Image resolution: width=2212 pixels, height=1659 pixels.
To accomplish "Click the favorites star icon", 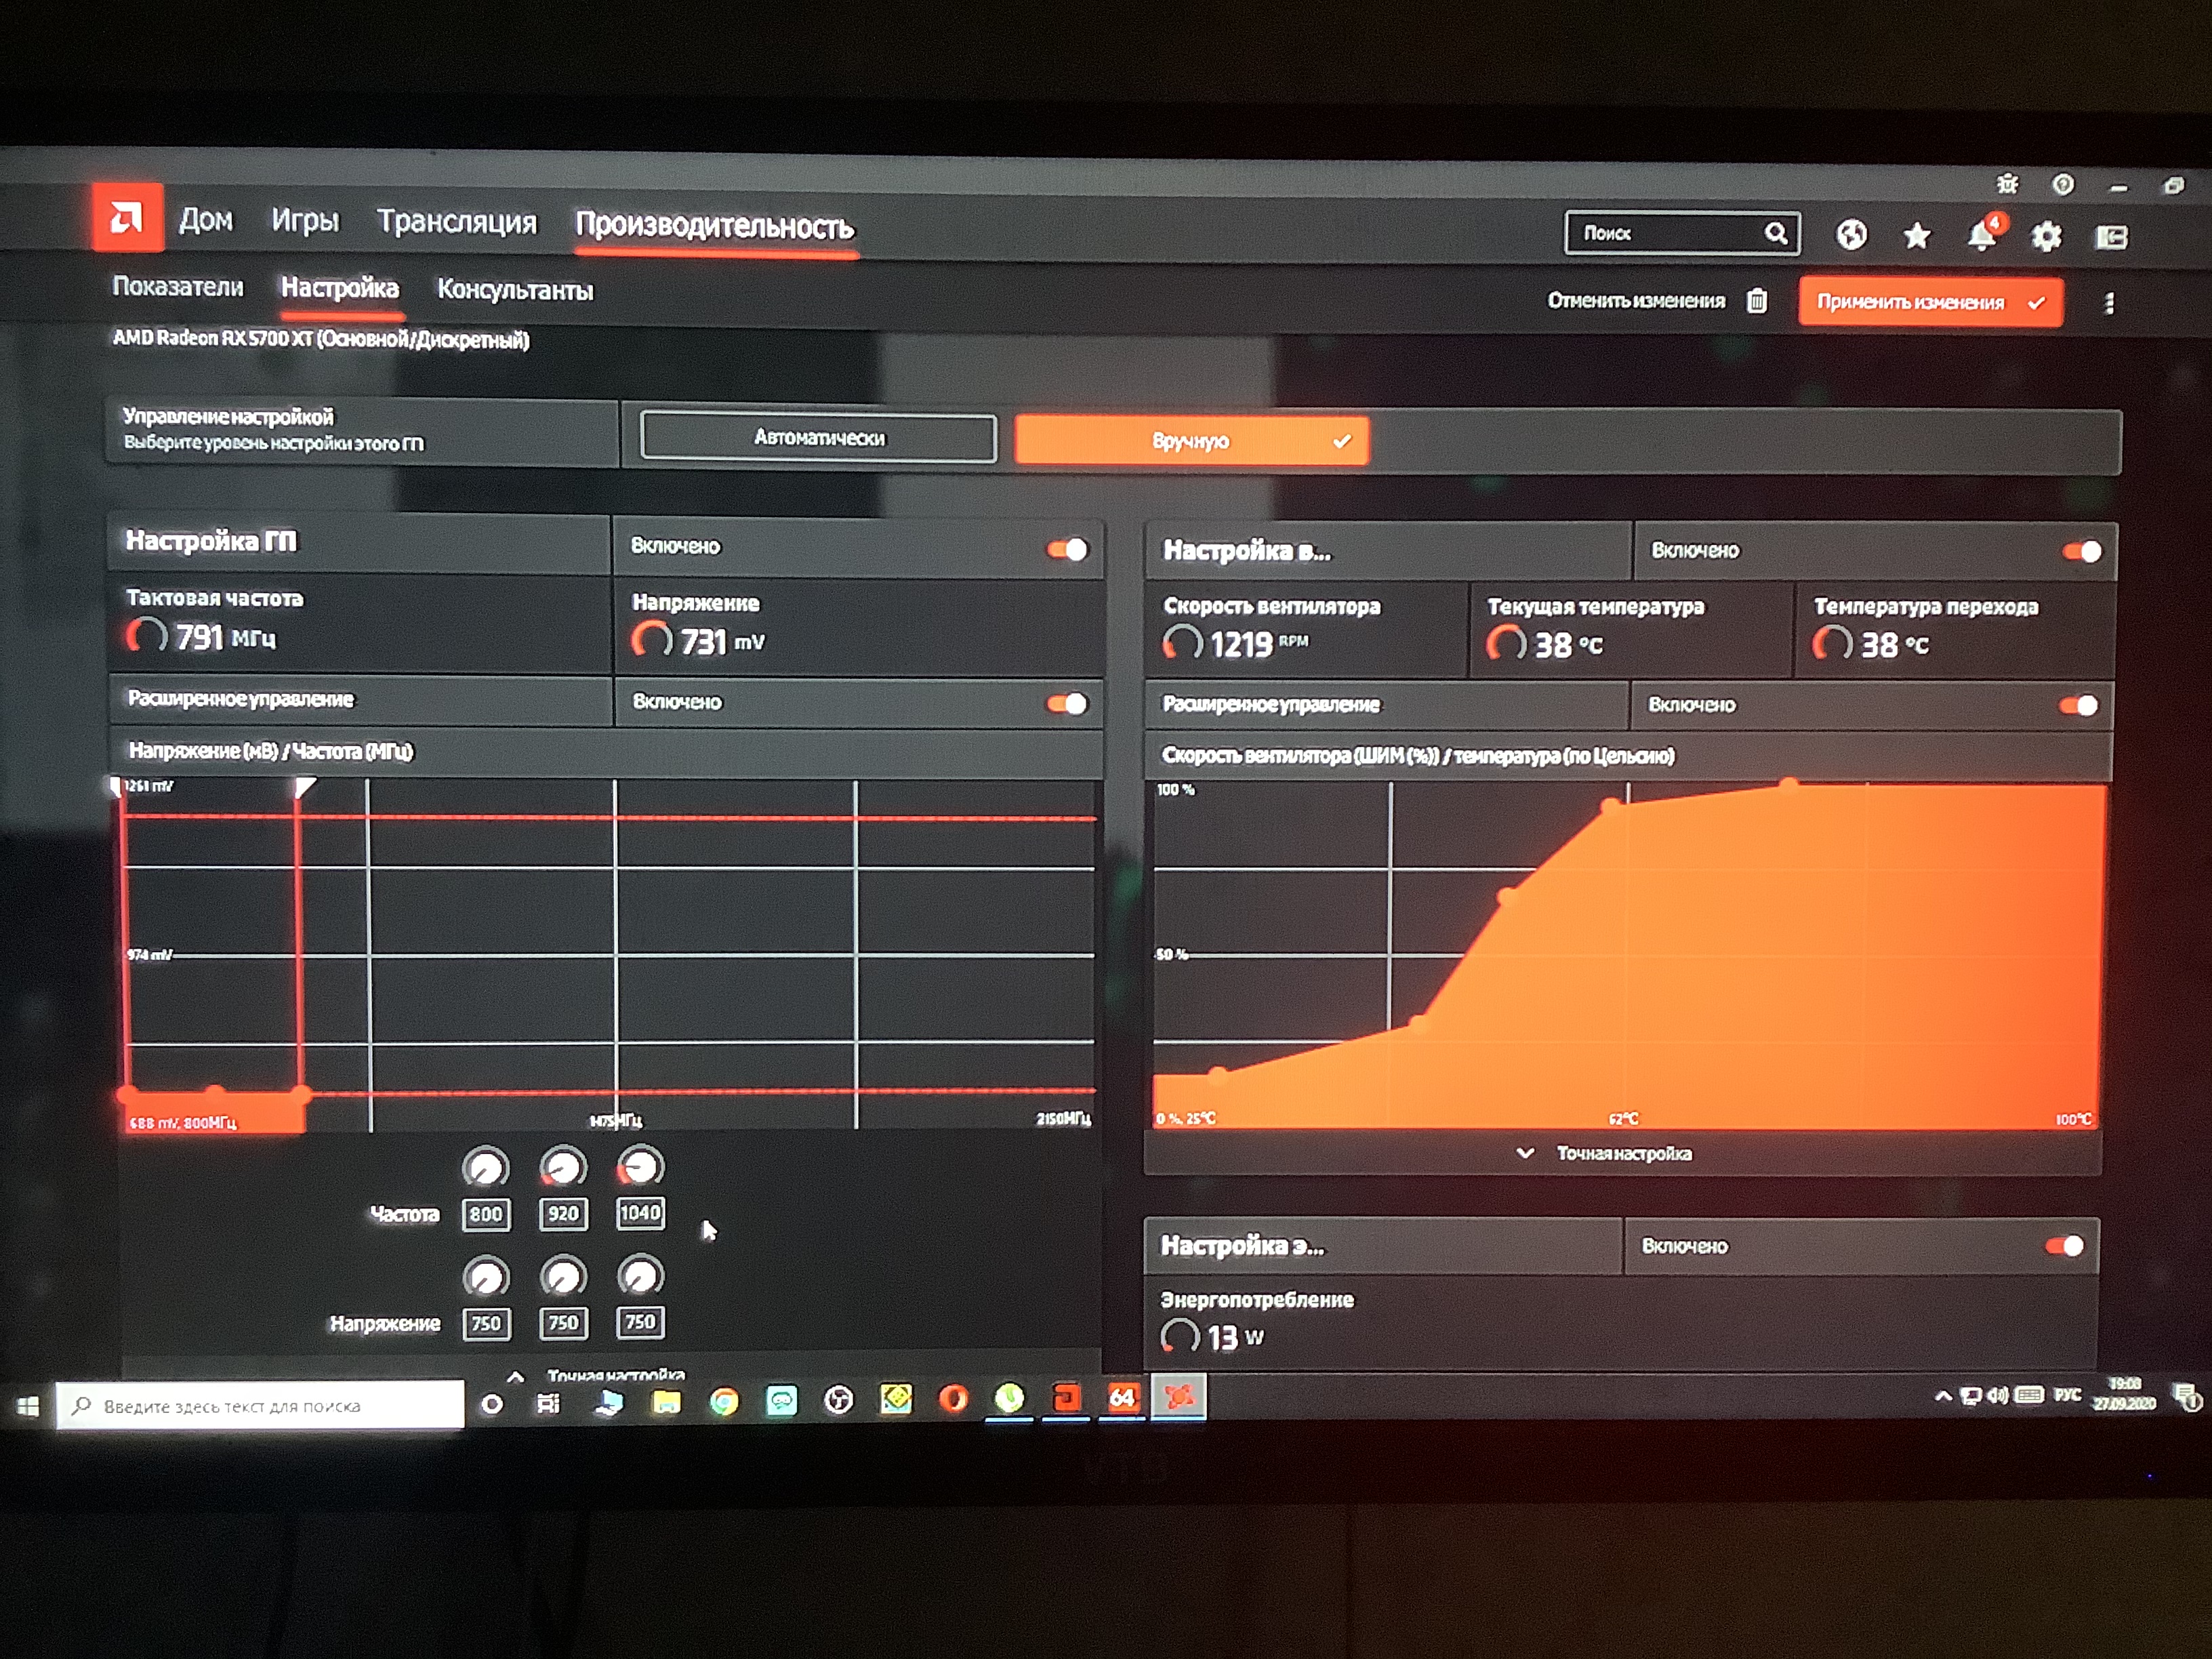I will click(x=1916, y=236).
